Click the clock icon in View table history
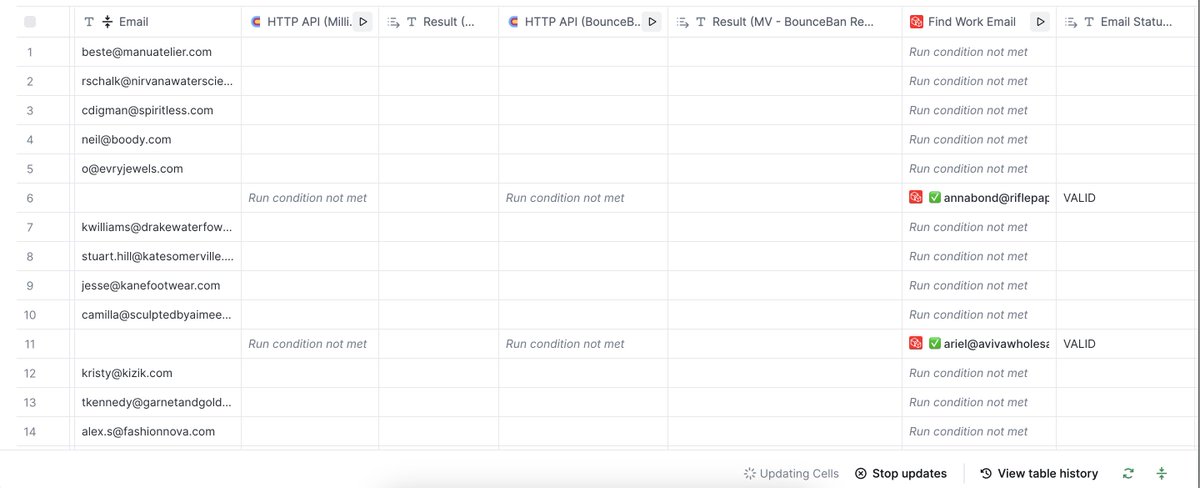Image resolution: width=1200 pixels, height=488 pixels. tap(986, 473)
